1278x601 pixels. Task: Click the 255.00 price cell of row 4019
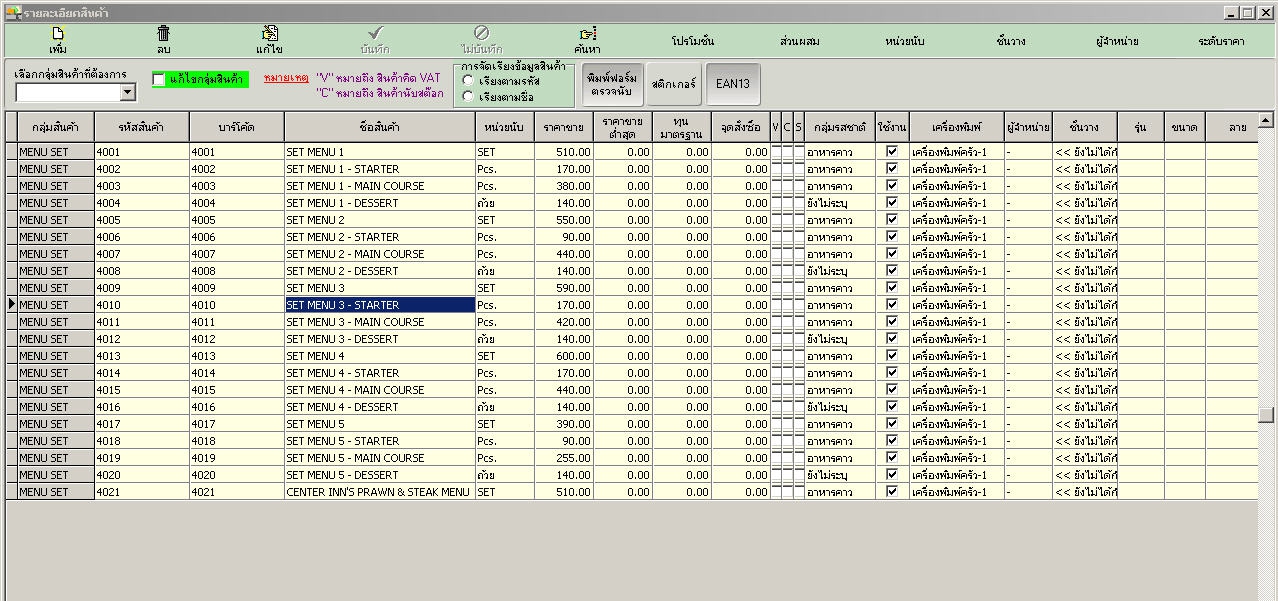(564, 458)
